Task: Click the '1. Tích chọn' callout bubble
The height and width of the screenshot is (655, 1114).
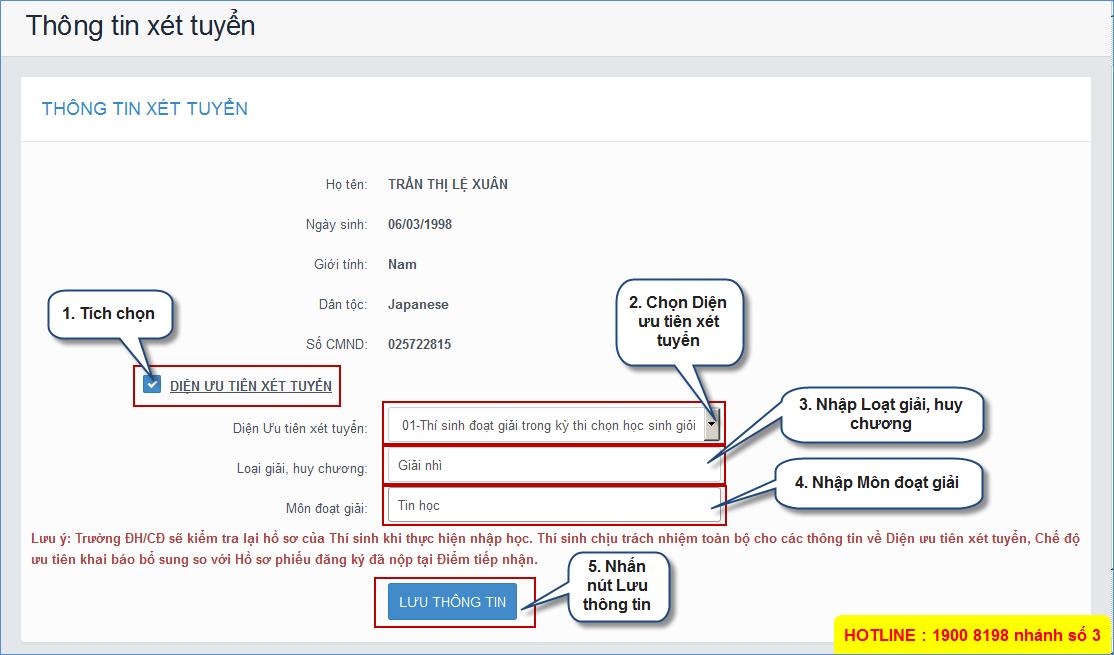Action: coord(108,314)
